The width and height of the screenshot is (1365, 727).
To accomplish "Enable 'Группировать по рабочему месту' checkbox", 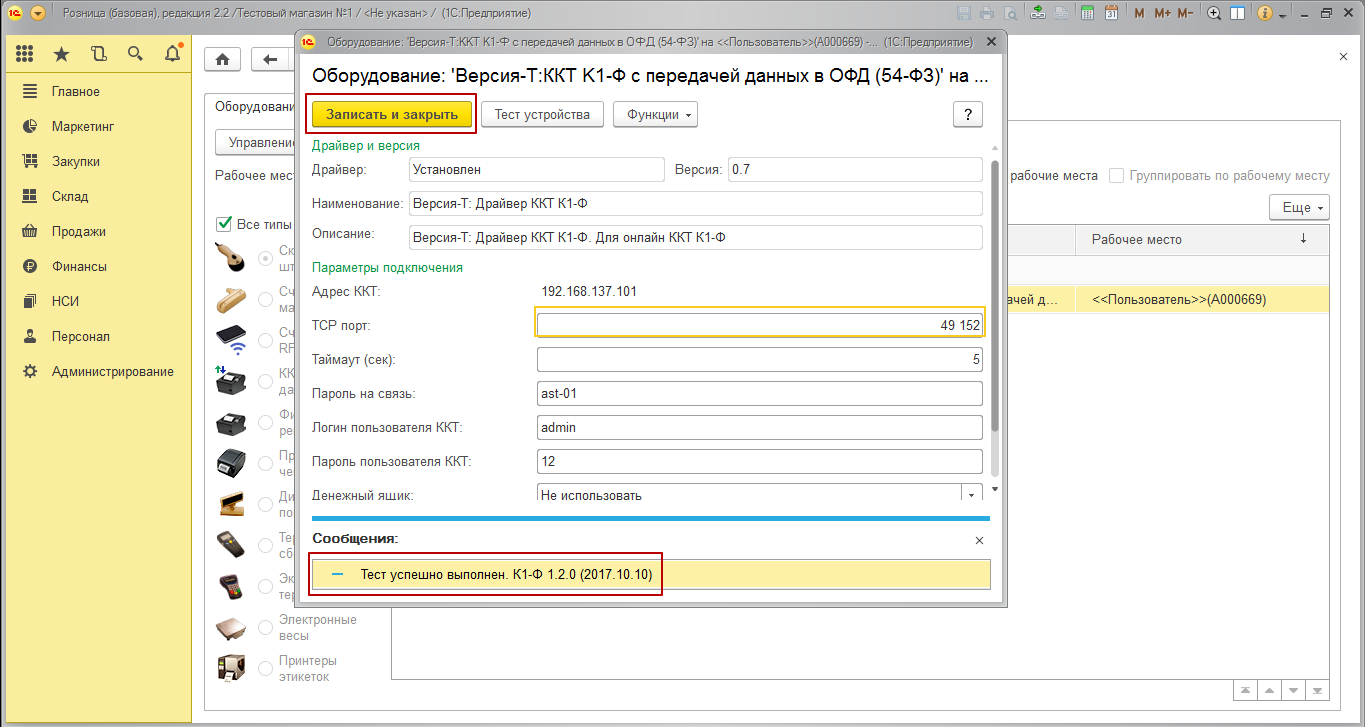I will (x=1116, y=175).
